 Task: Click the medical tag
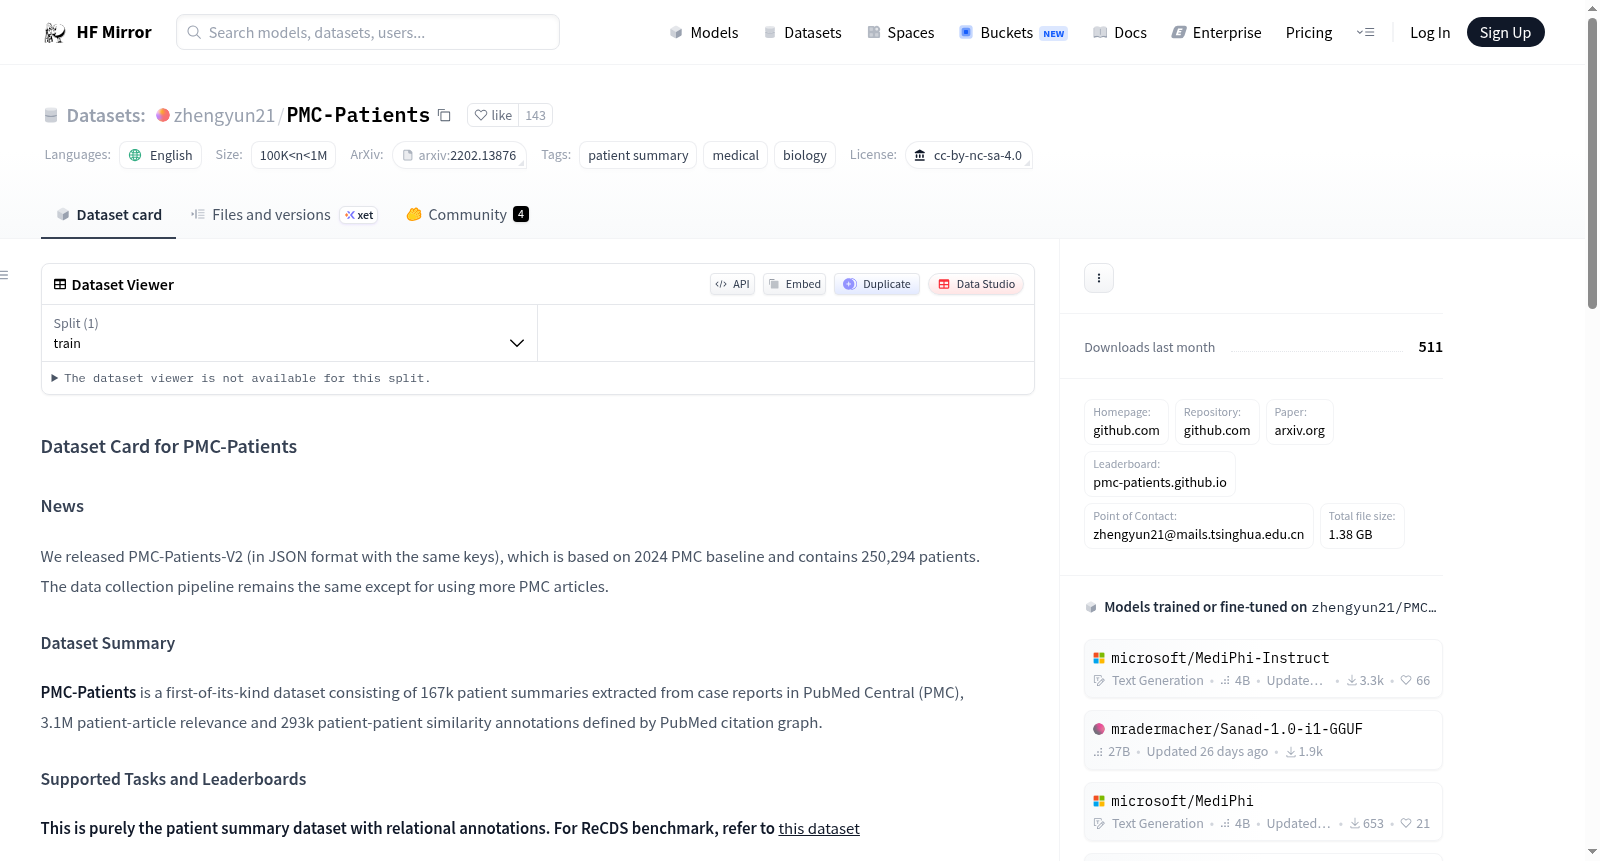click(736, 155)
